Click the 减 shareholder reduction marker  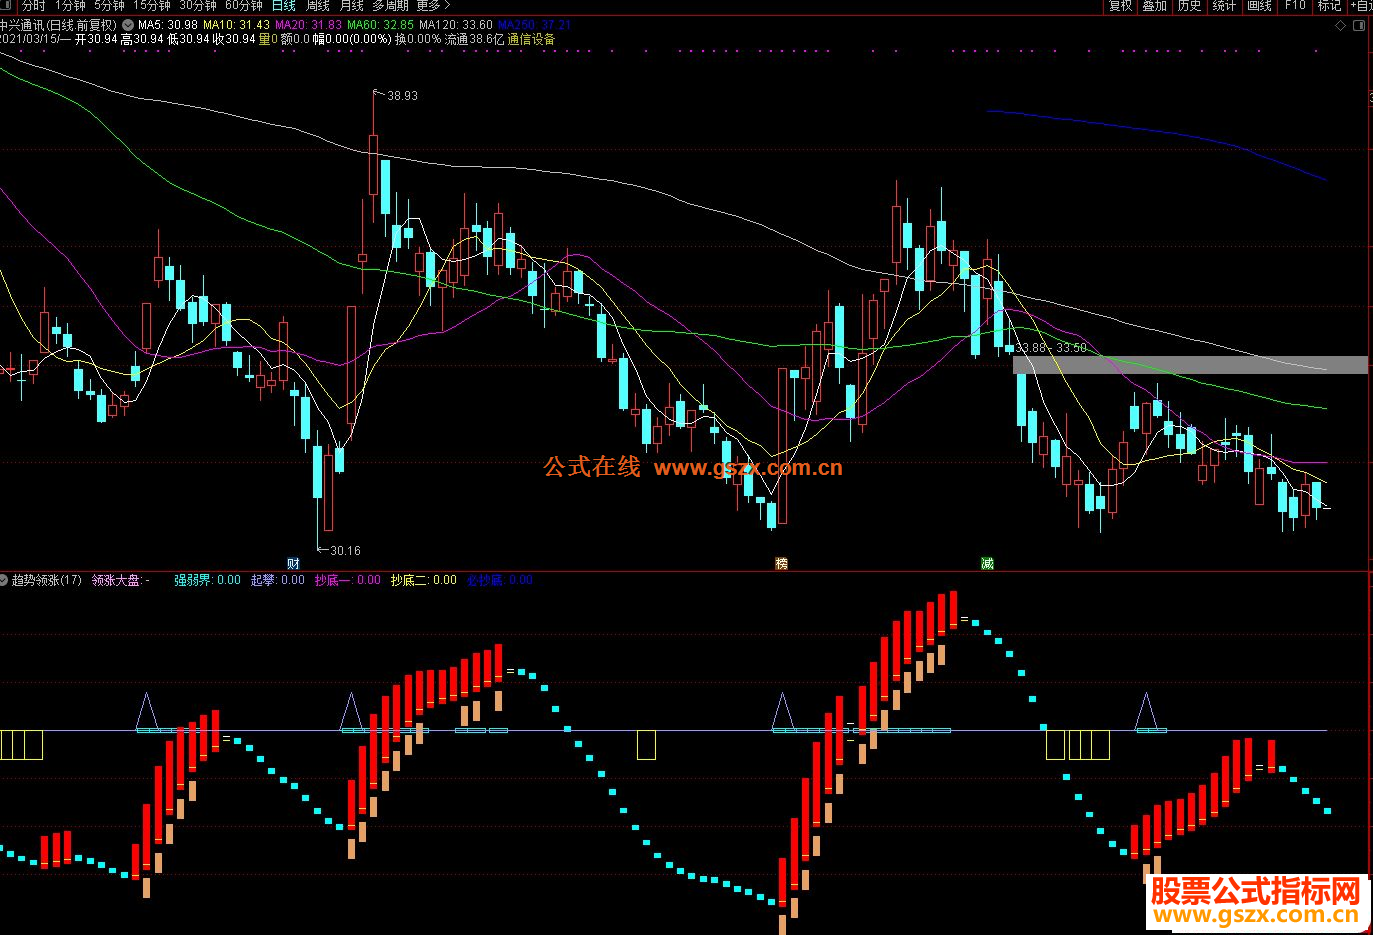987,564
